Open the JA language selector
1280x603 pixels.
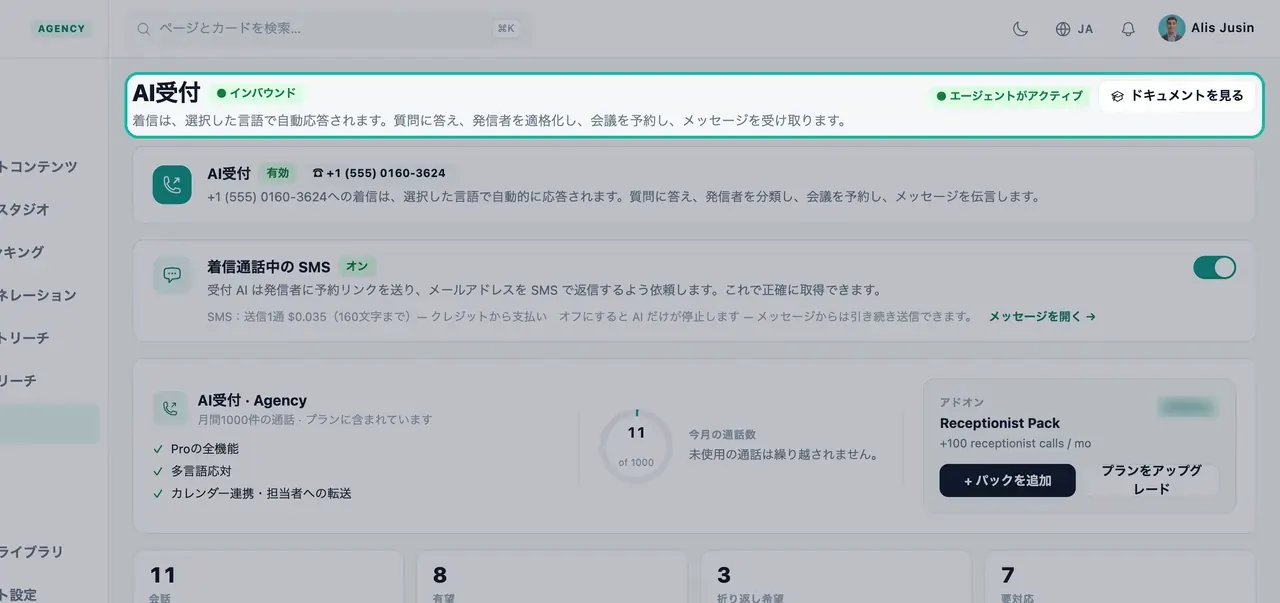[x=1075, y=29]
